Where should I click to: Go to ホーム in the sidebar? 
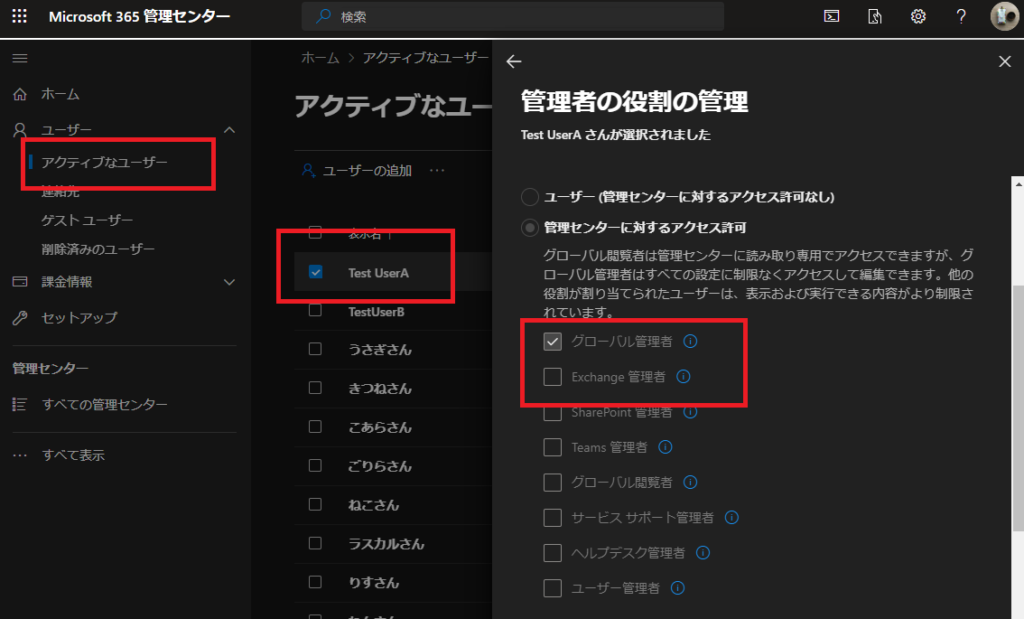click(60, 94)
